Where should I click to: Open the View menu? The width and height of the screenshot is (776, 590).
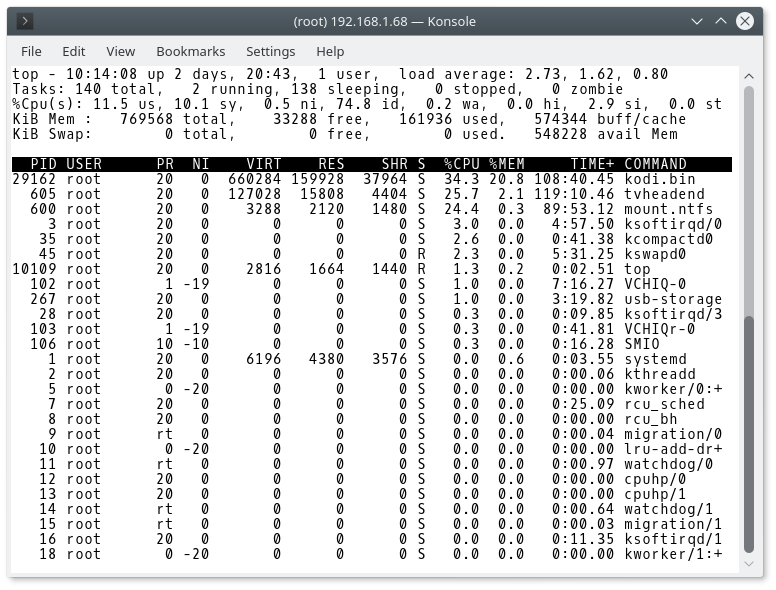tap(120, 51)
